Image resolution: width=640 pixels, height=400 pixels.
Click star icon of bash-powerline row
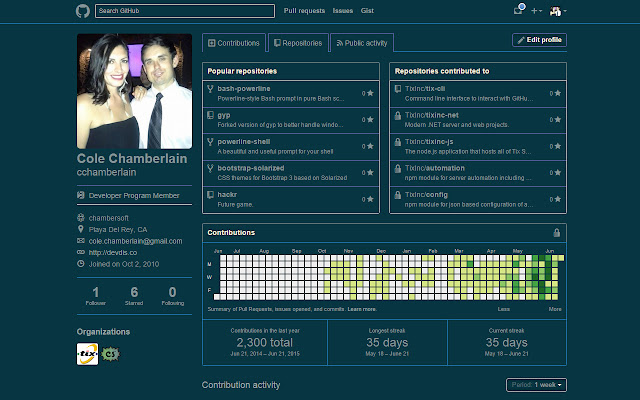point(370,93)
